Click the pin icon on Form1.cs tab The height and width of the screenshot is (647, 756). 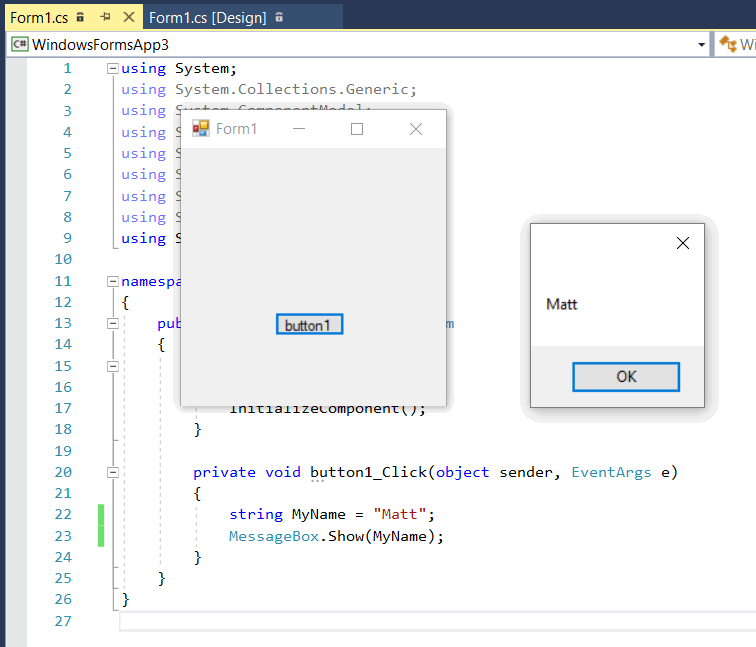(x=105, y=17)
